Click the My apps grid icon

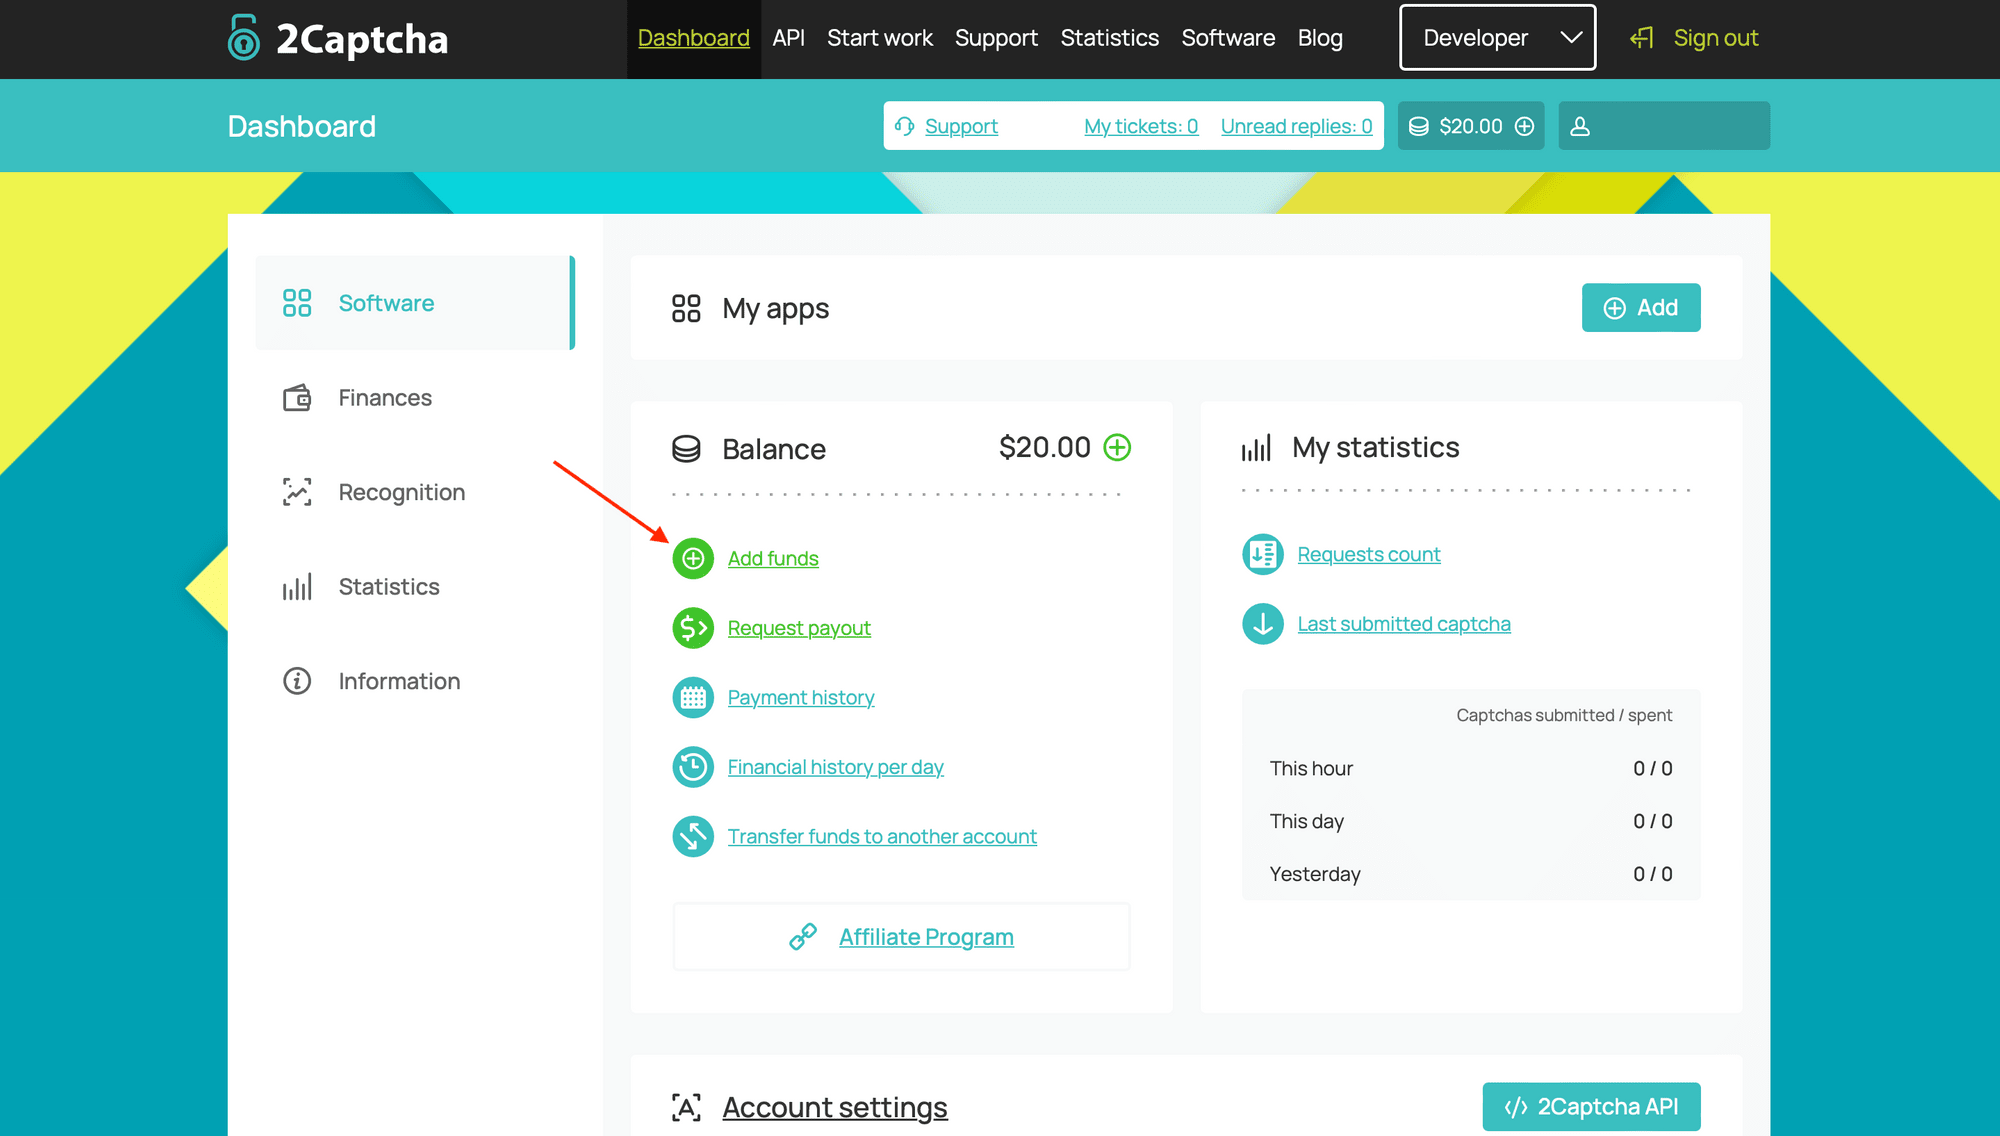tap(686, 308)
